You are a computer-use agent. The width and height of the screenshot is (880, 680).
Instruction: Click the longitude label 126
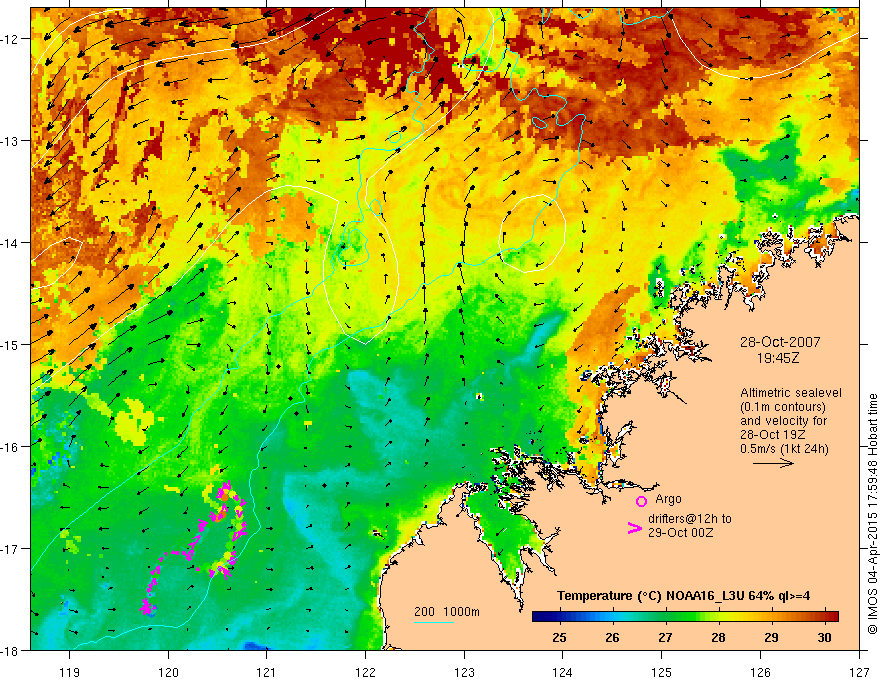point(760,672)
